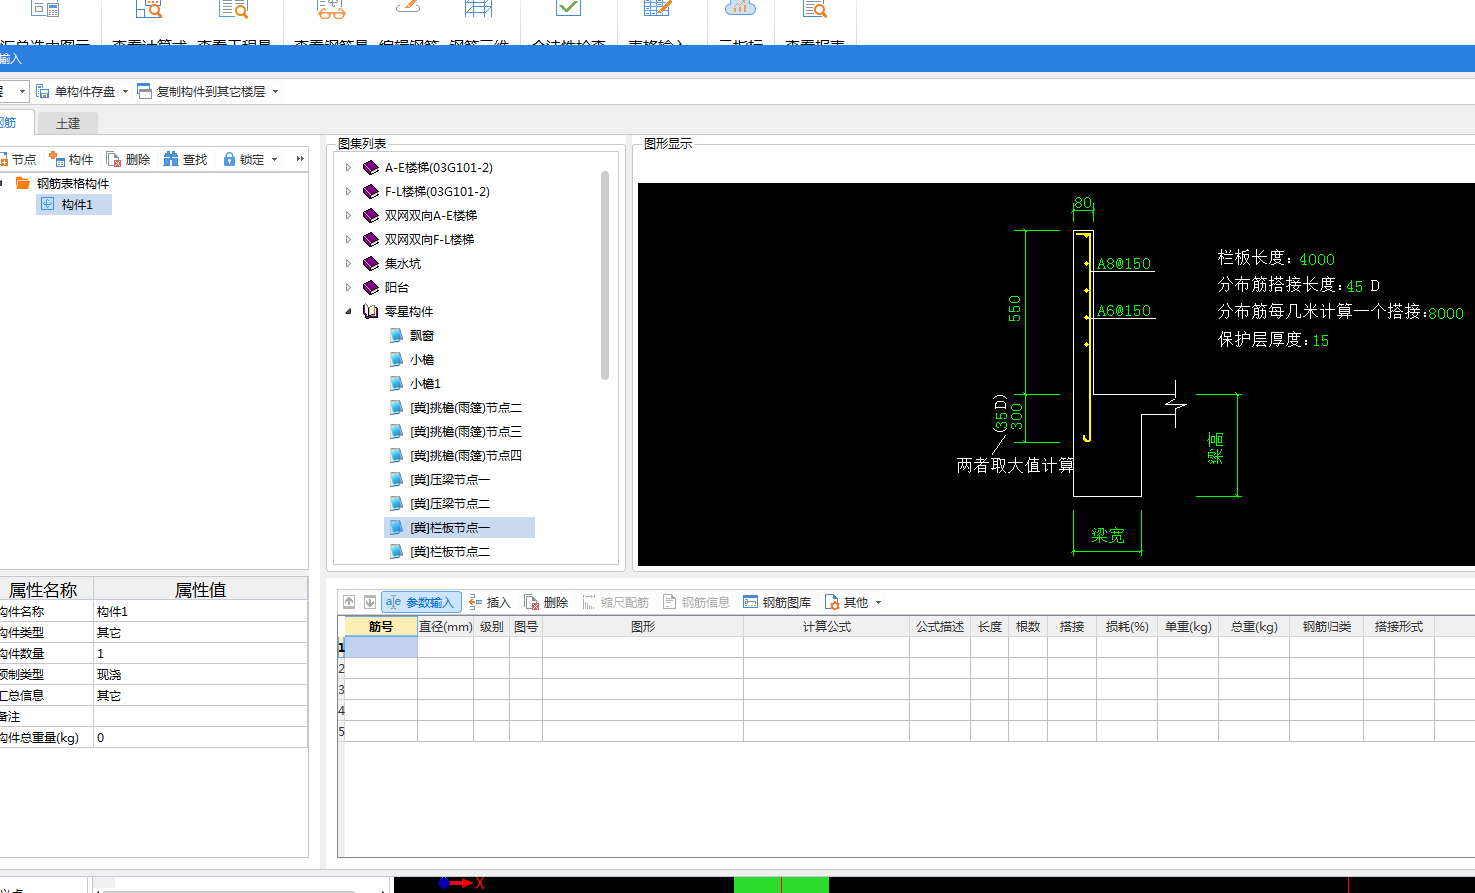1475x893 pixels.
Task: Expand the 阳台 atlas node
Action: point(348,287)
